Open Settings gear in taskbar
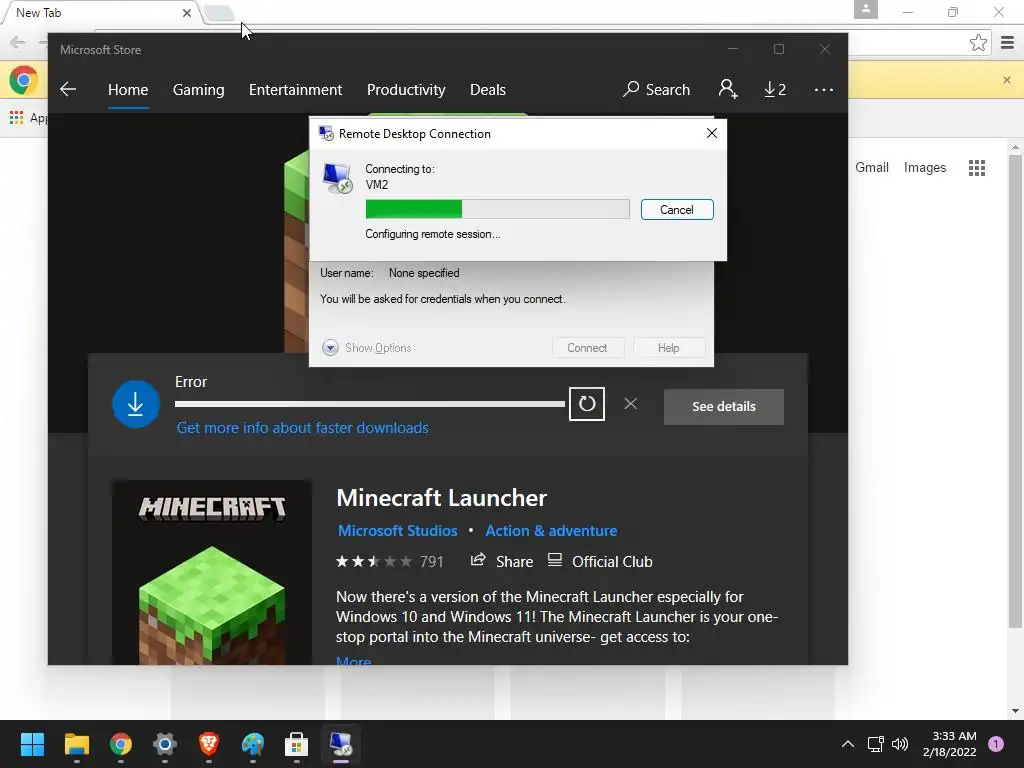Screen dimensions: 1024x768 165,744
